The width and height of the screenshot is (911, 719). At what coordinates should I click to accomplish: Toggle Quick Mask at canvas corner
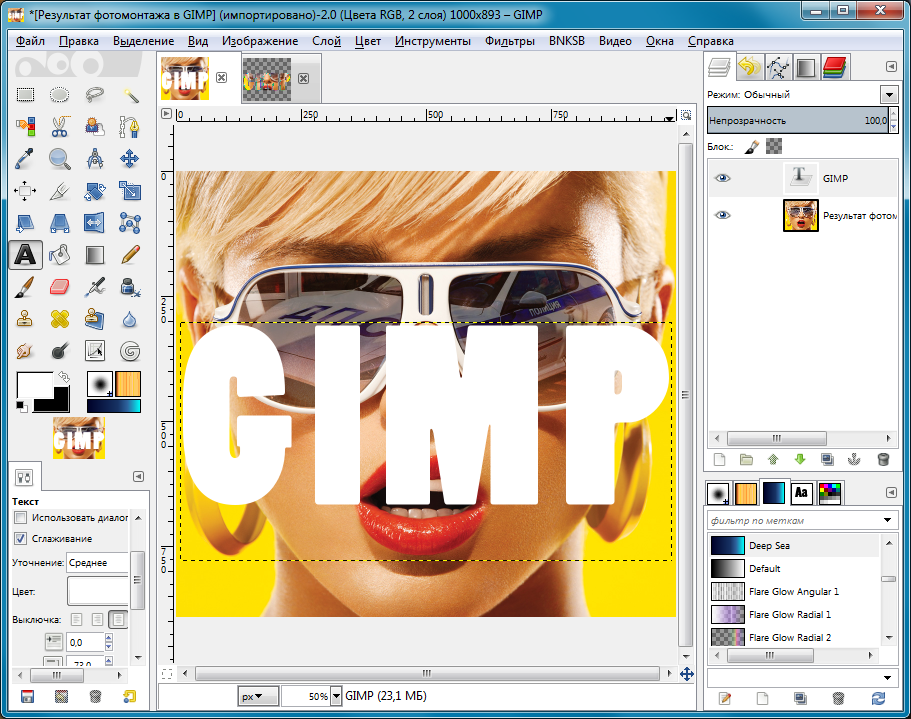coord(167,674)
